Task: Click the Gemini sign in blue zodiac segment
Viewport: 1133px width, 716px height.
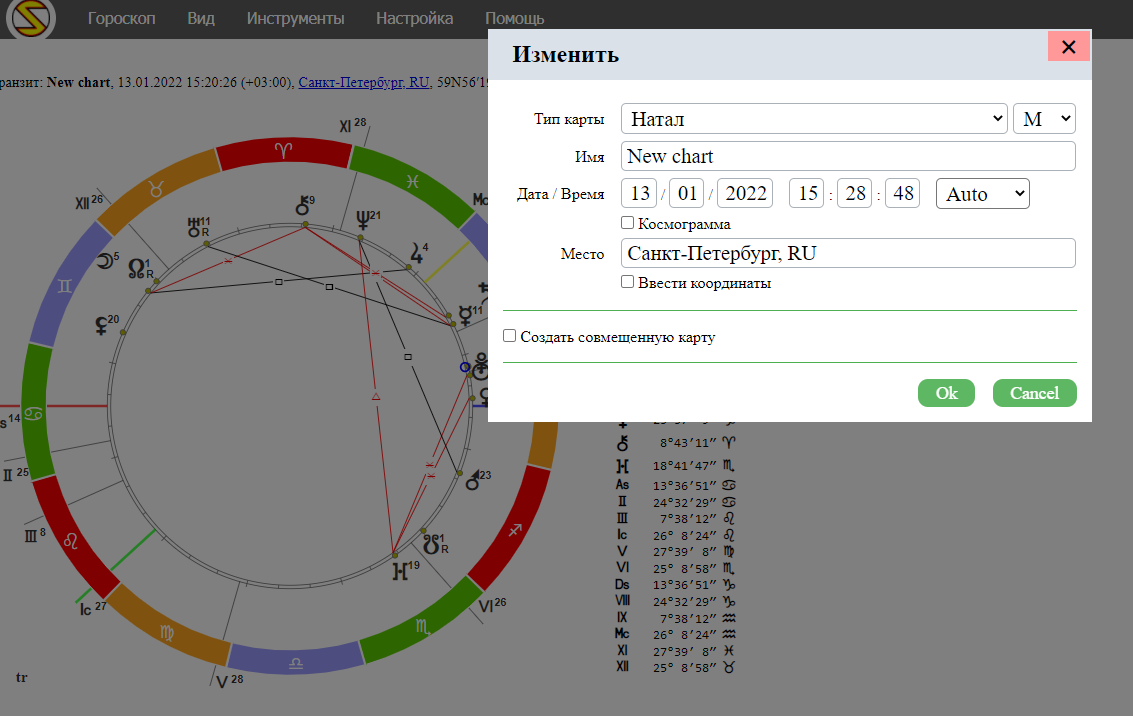Action: pyautogui.click(x=64, y=287)
